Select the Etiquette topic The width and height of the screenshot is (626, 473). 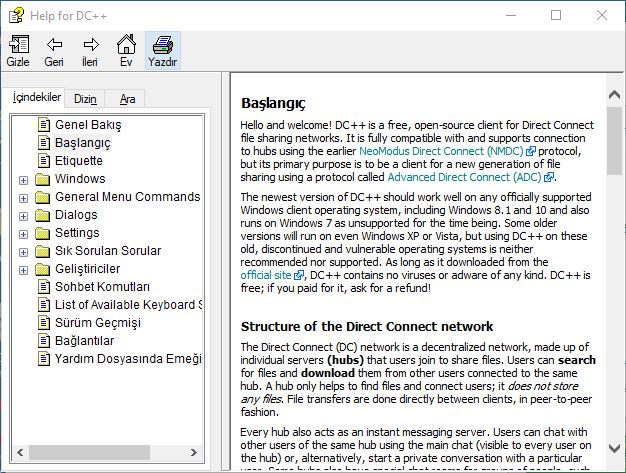click(x=79, y=160)
